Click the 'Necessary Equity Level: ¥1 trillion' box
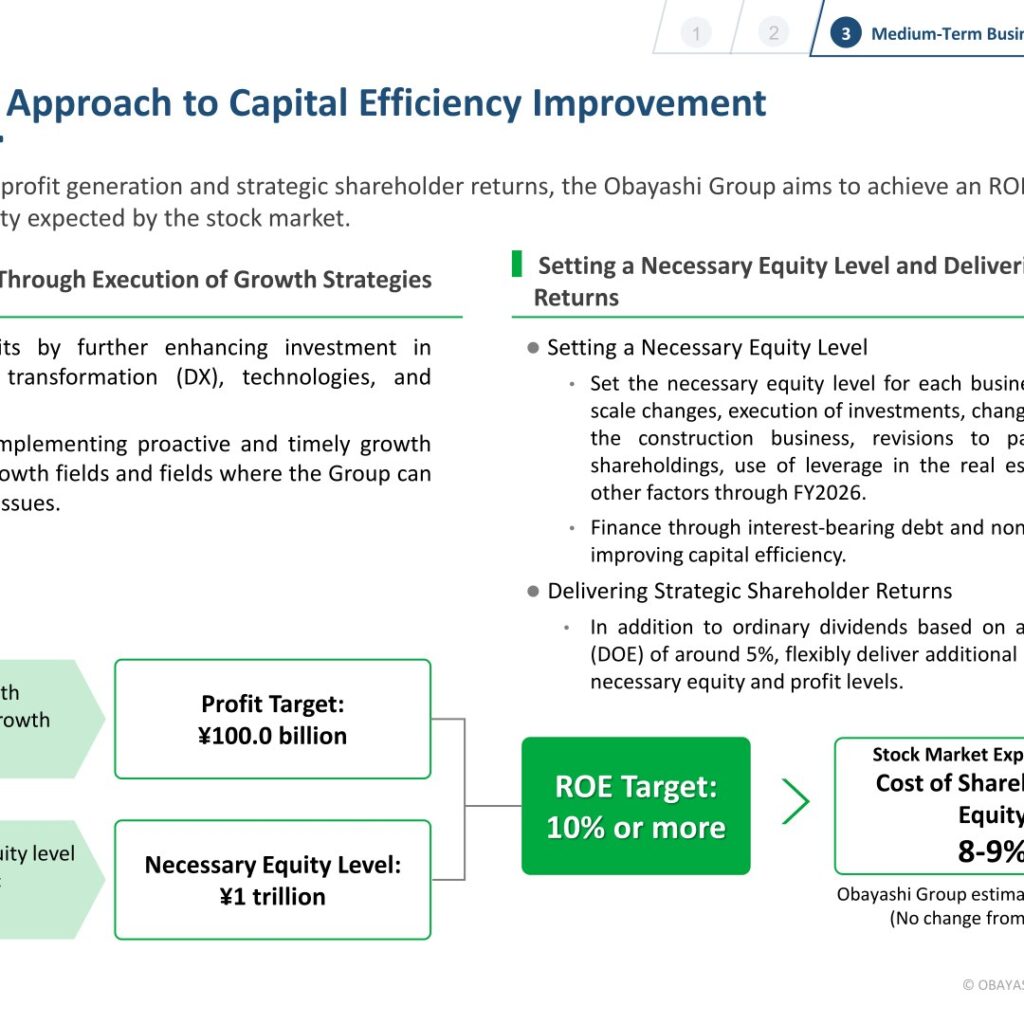Screen dimensions: 1024x1024 click(272, 880)
